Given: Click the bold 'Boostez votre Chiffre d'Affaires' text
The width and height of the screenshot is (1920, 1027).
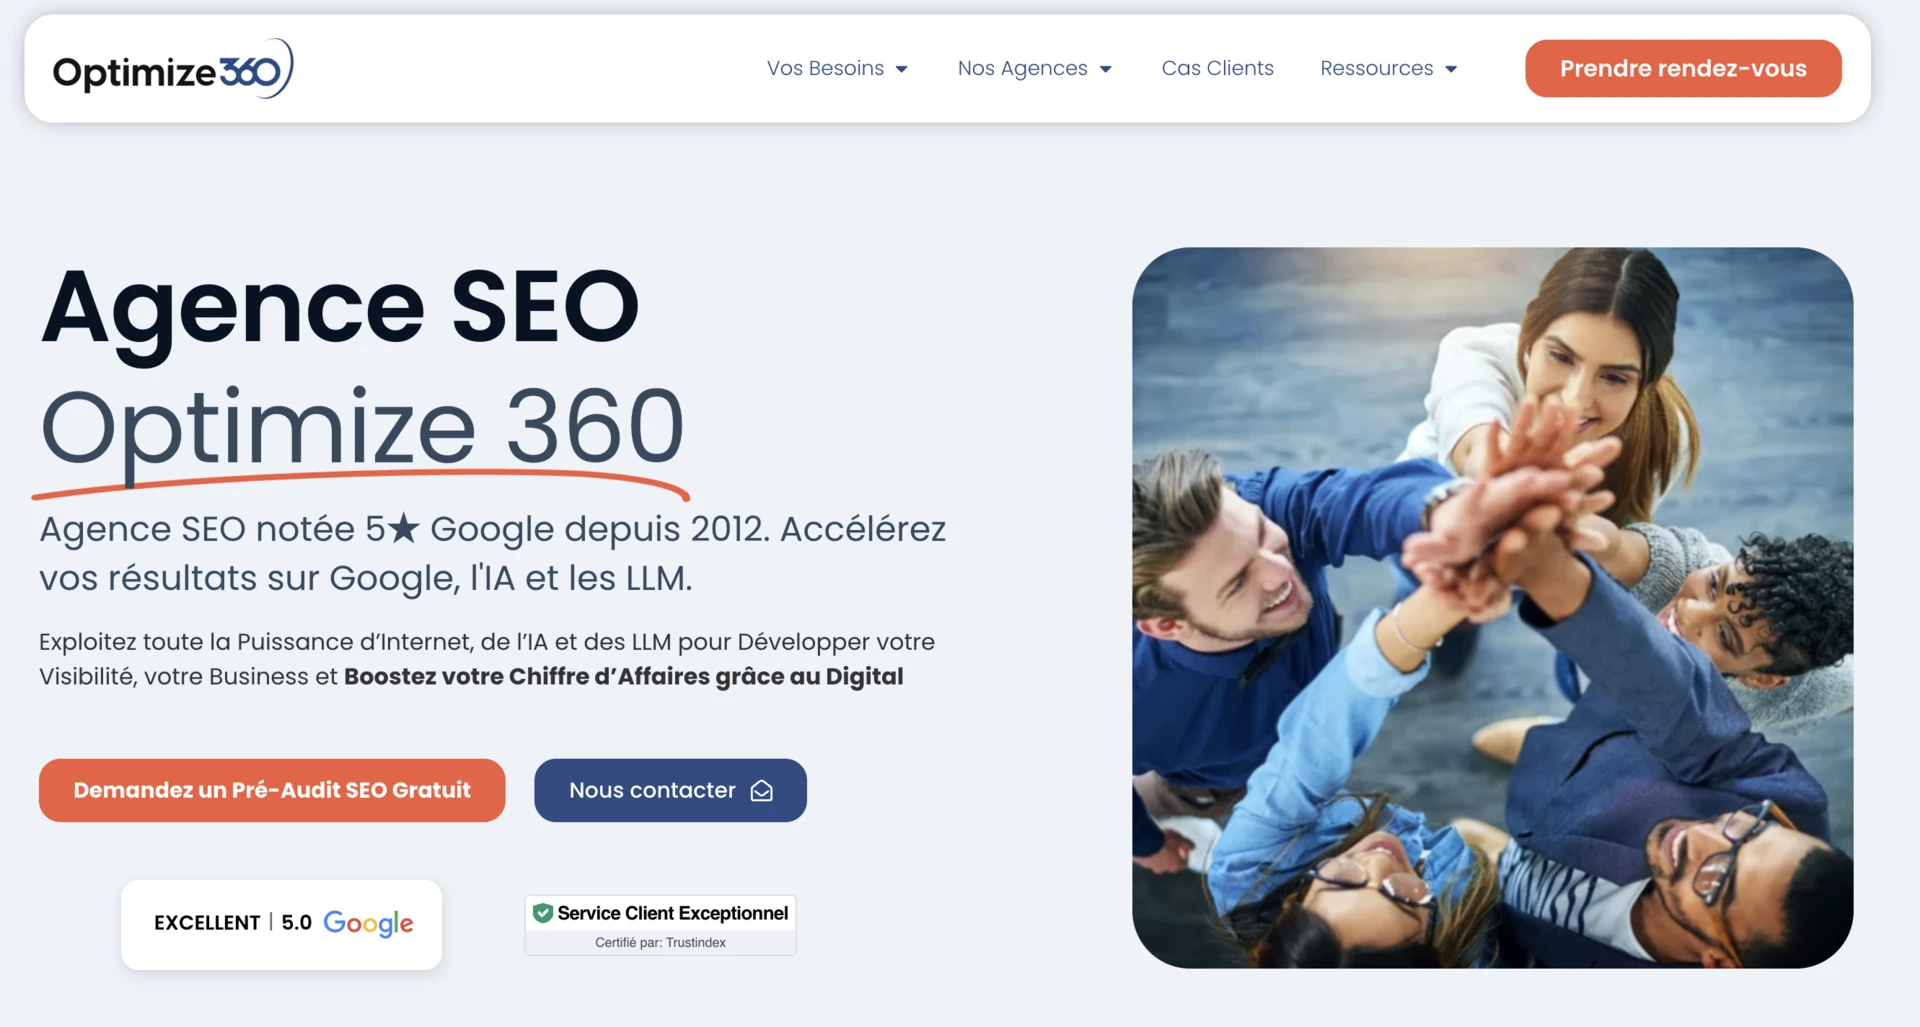Looking at the screenshot, I should (x=624, y=676).
